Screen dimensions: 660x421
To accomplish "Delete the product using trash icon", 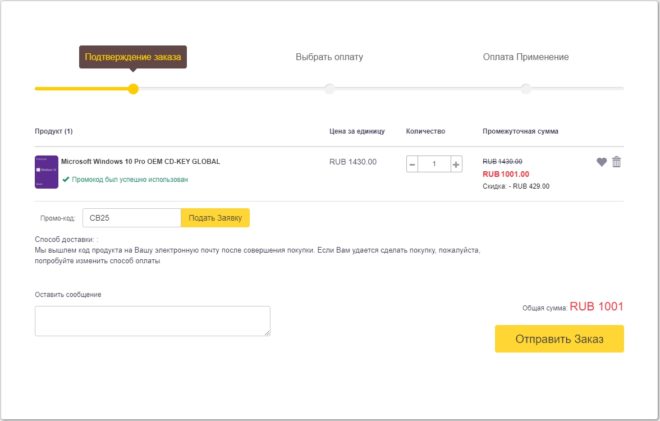I will click(x=616, y=162).
